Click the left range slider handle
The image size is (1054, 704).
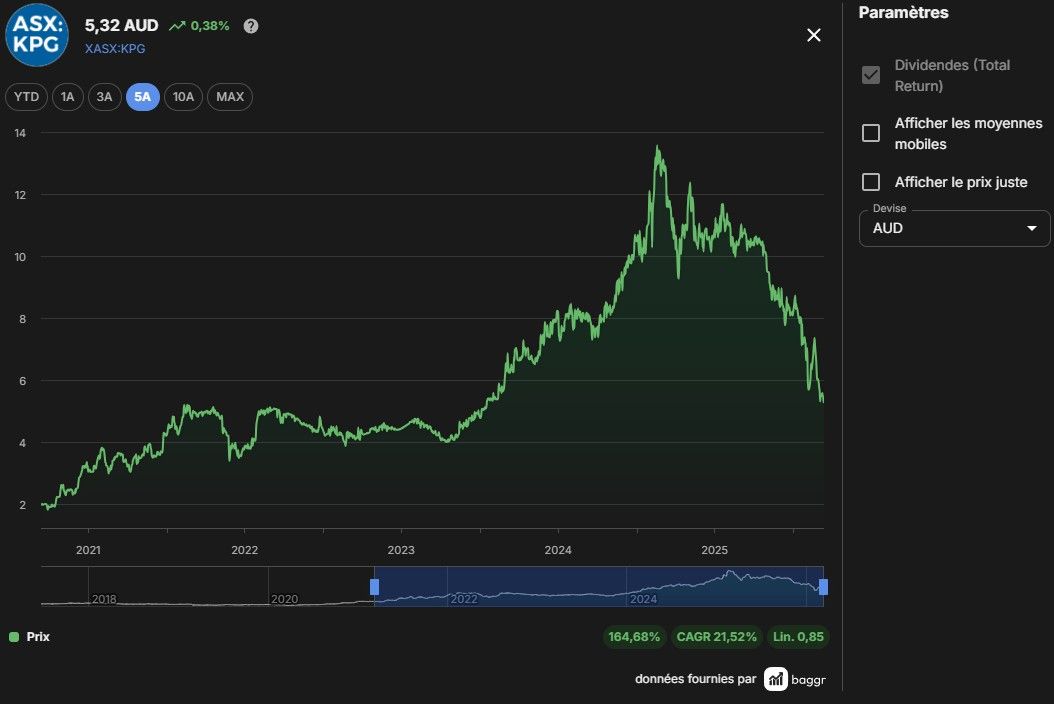coord(374,587)
